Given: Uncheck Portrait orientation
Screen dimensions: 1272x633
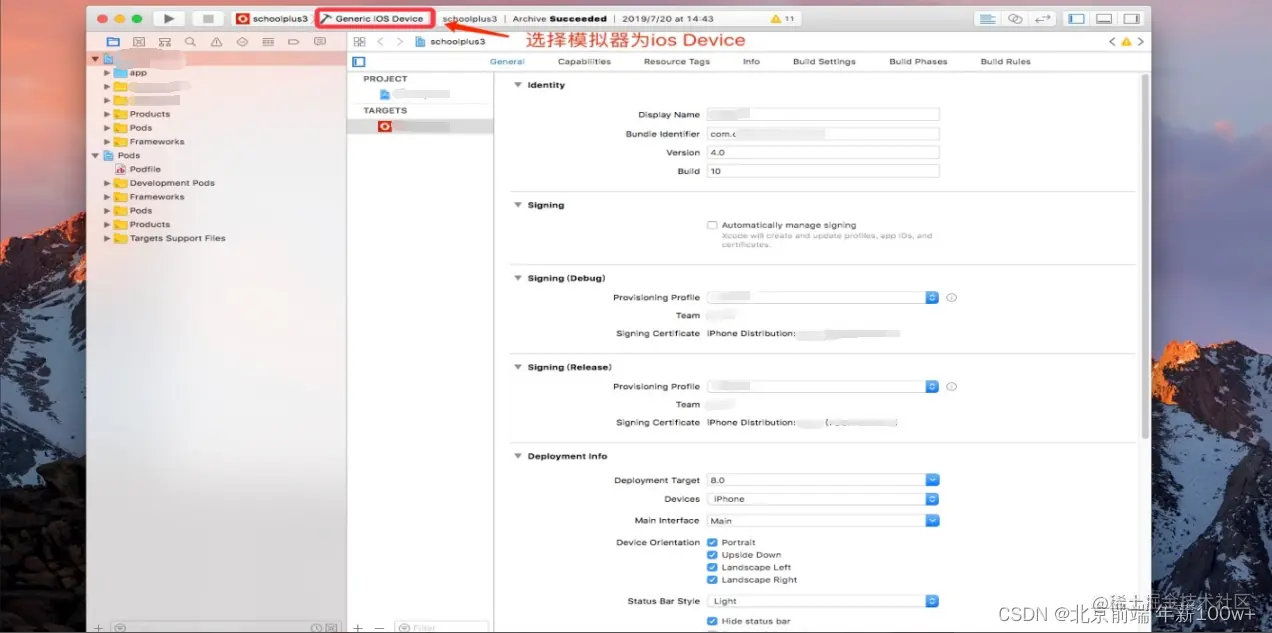Looking at the screenshot, I should [x=712, y=543].
